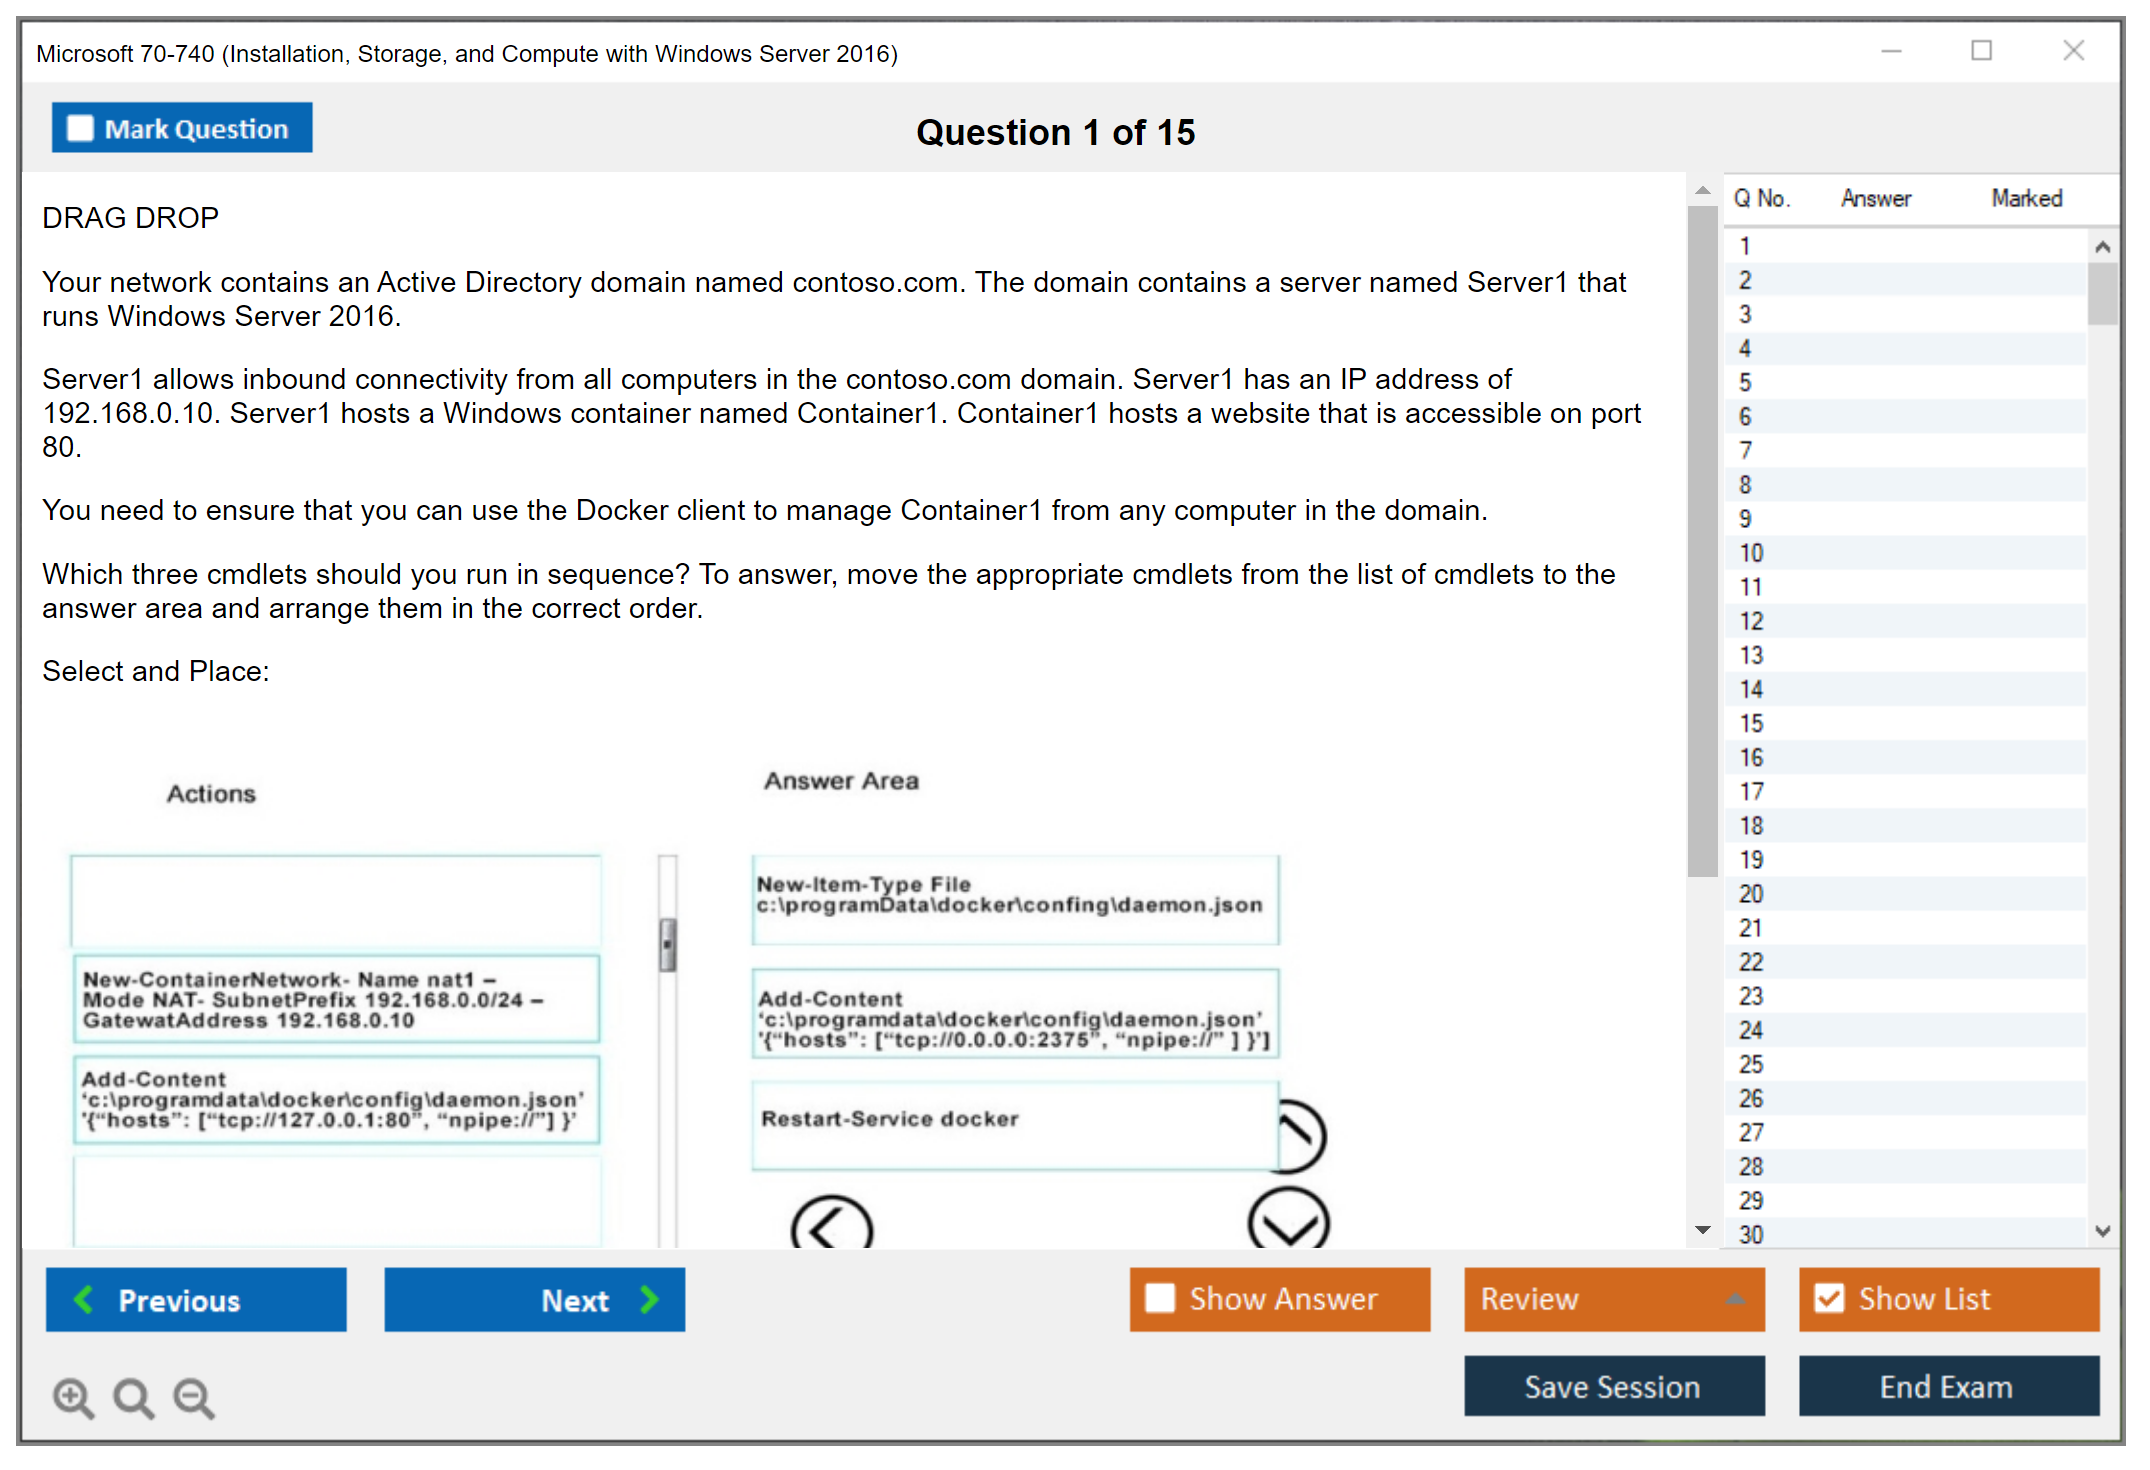Select question 15 in the list

click(1751, 723)
